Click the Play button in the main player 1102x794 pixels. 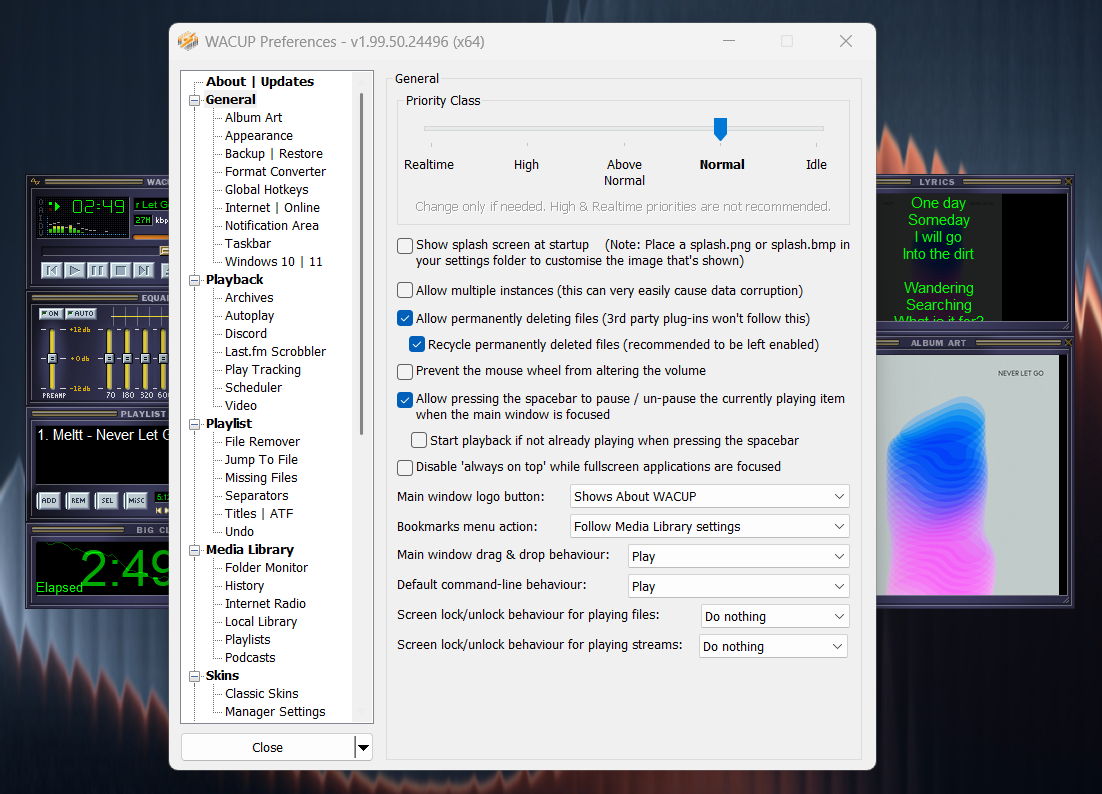[x=74, y=270]
